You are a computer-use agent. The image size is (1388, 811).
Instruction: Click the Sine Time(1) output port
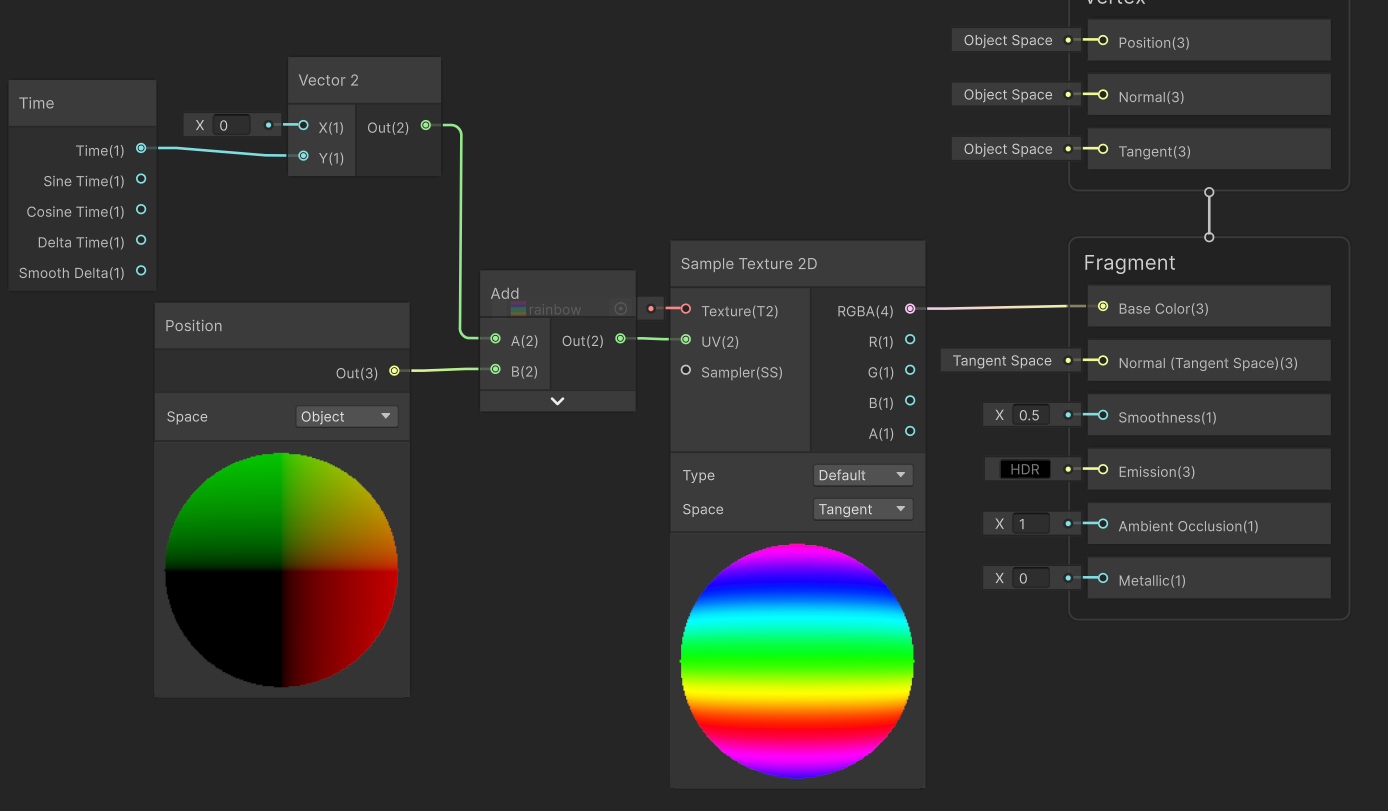click(x=141, y=179)
